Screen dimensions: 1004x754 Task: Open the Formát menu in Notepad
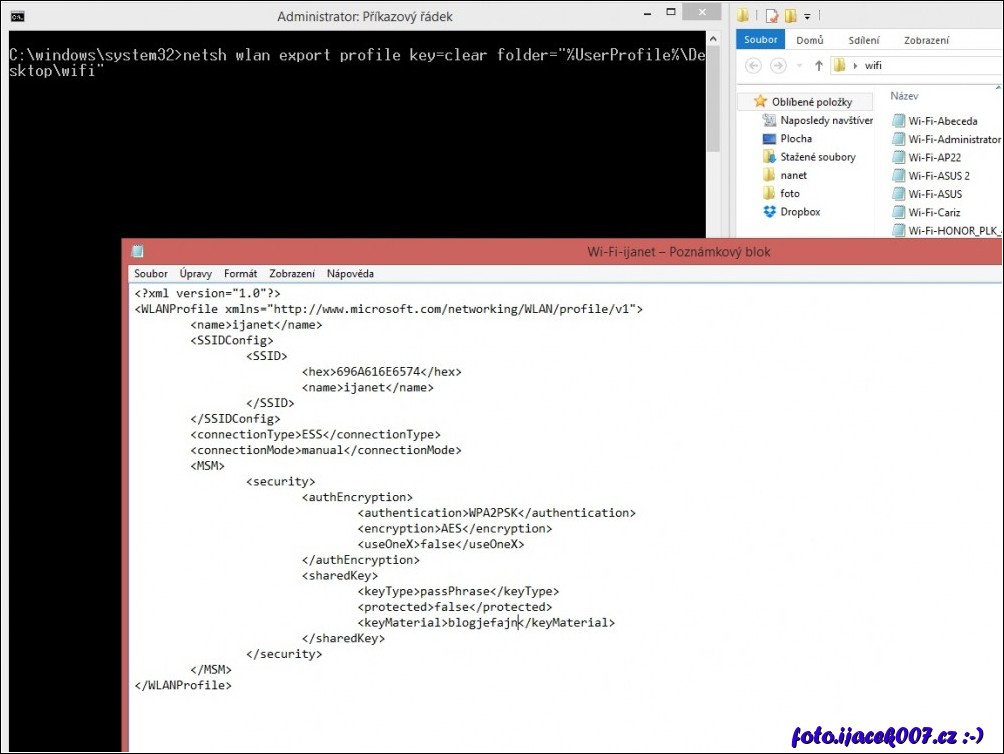click(x=240, y=274)
